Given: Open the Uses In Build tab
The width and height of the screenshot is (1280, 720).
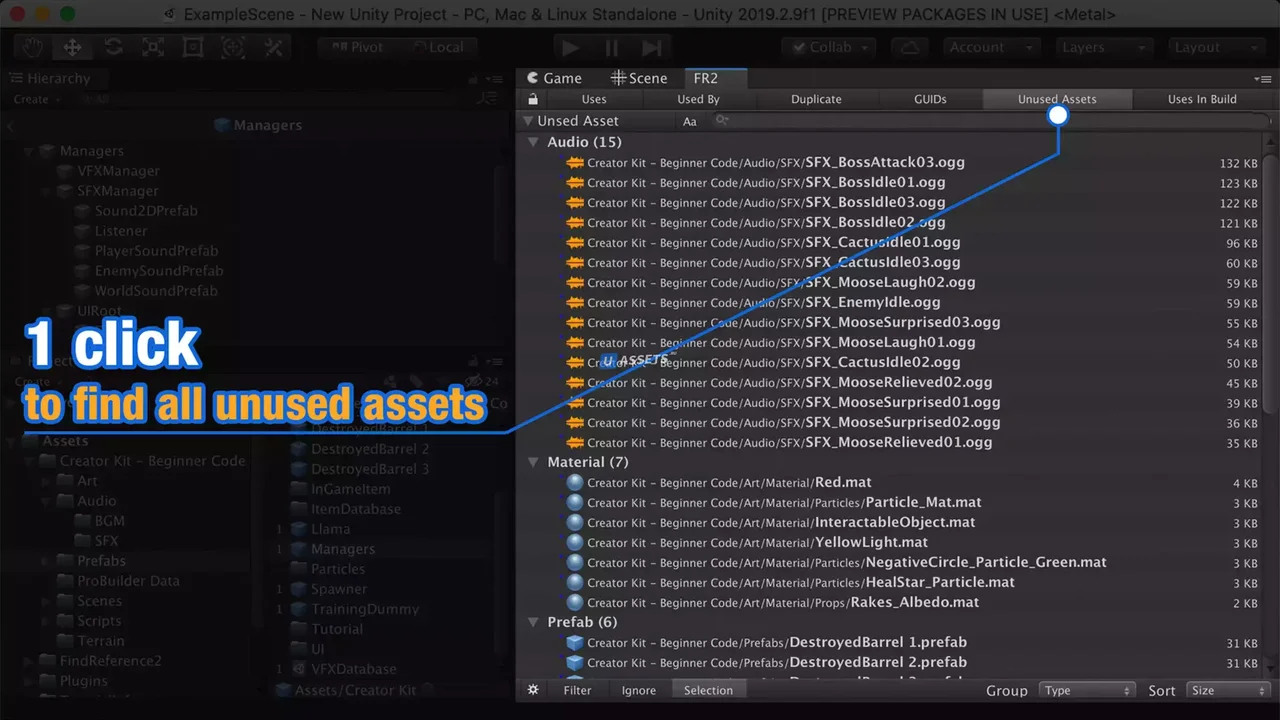Looking at the screenshot, I should (1202, 99).
